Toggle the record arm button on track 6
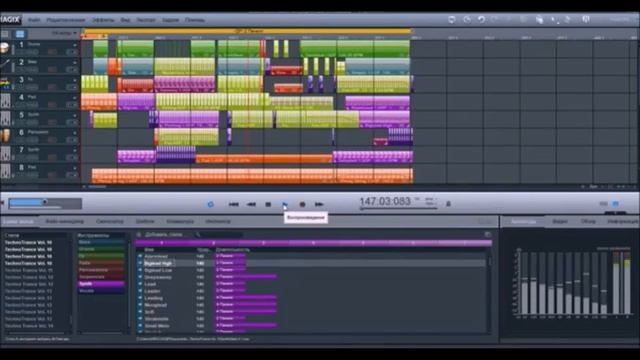Viewport: 640px width, 360px height. (52, 140)
